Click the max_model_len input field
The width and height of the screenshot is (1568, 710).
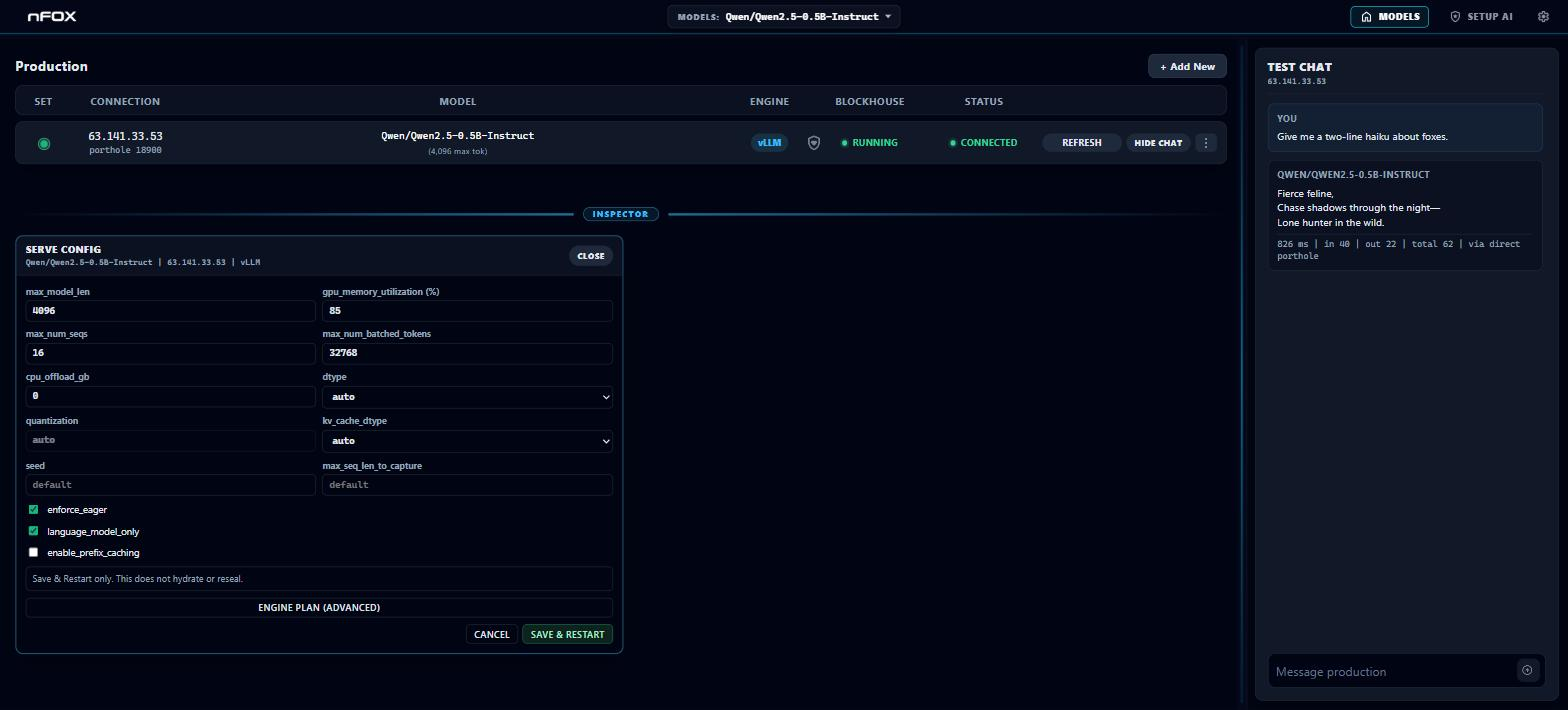[x=170, y=311]
